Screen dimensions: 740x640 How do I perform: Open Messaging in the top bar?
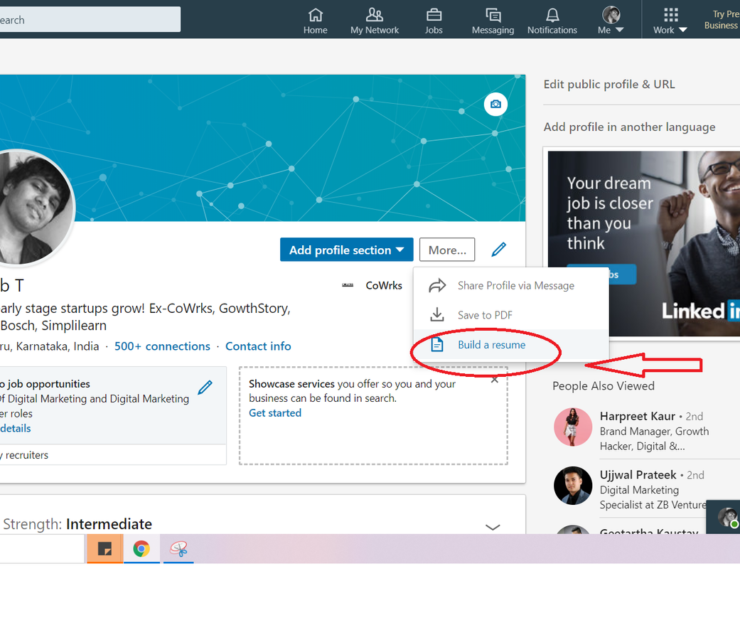coord(493,21)
